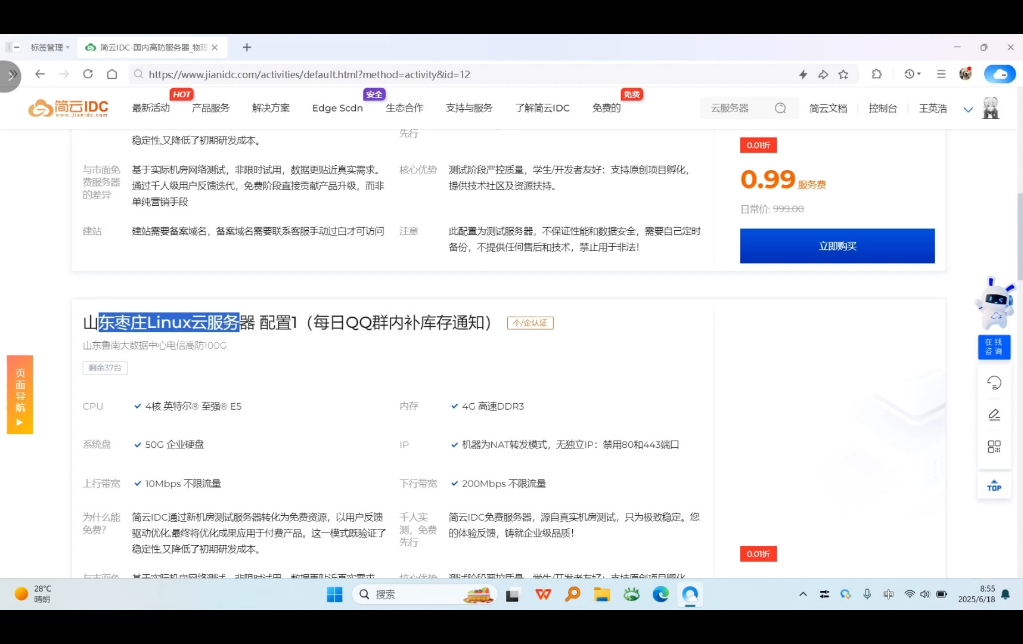Open the browser extensions puzzle icon

tap(877, 74)
